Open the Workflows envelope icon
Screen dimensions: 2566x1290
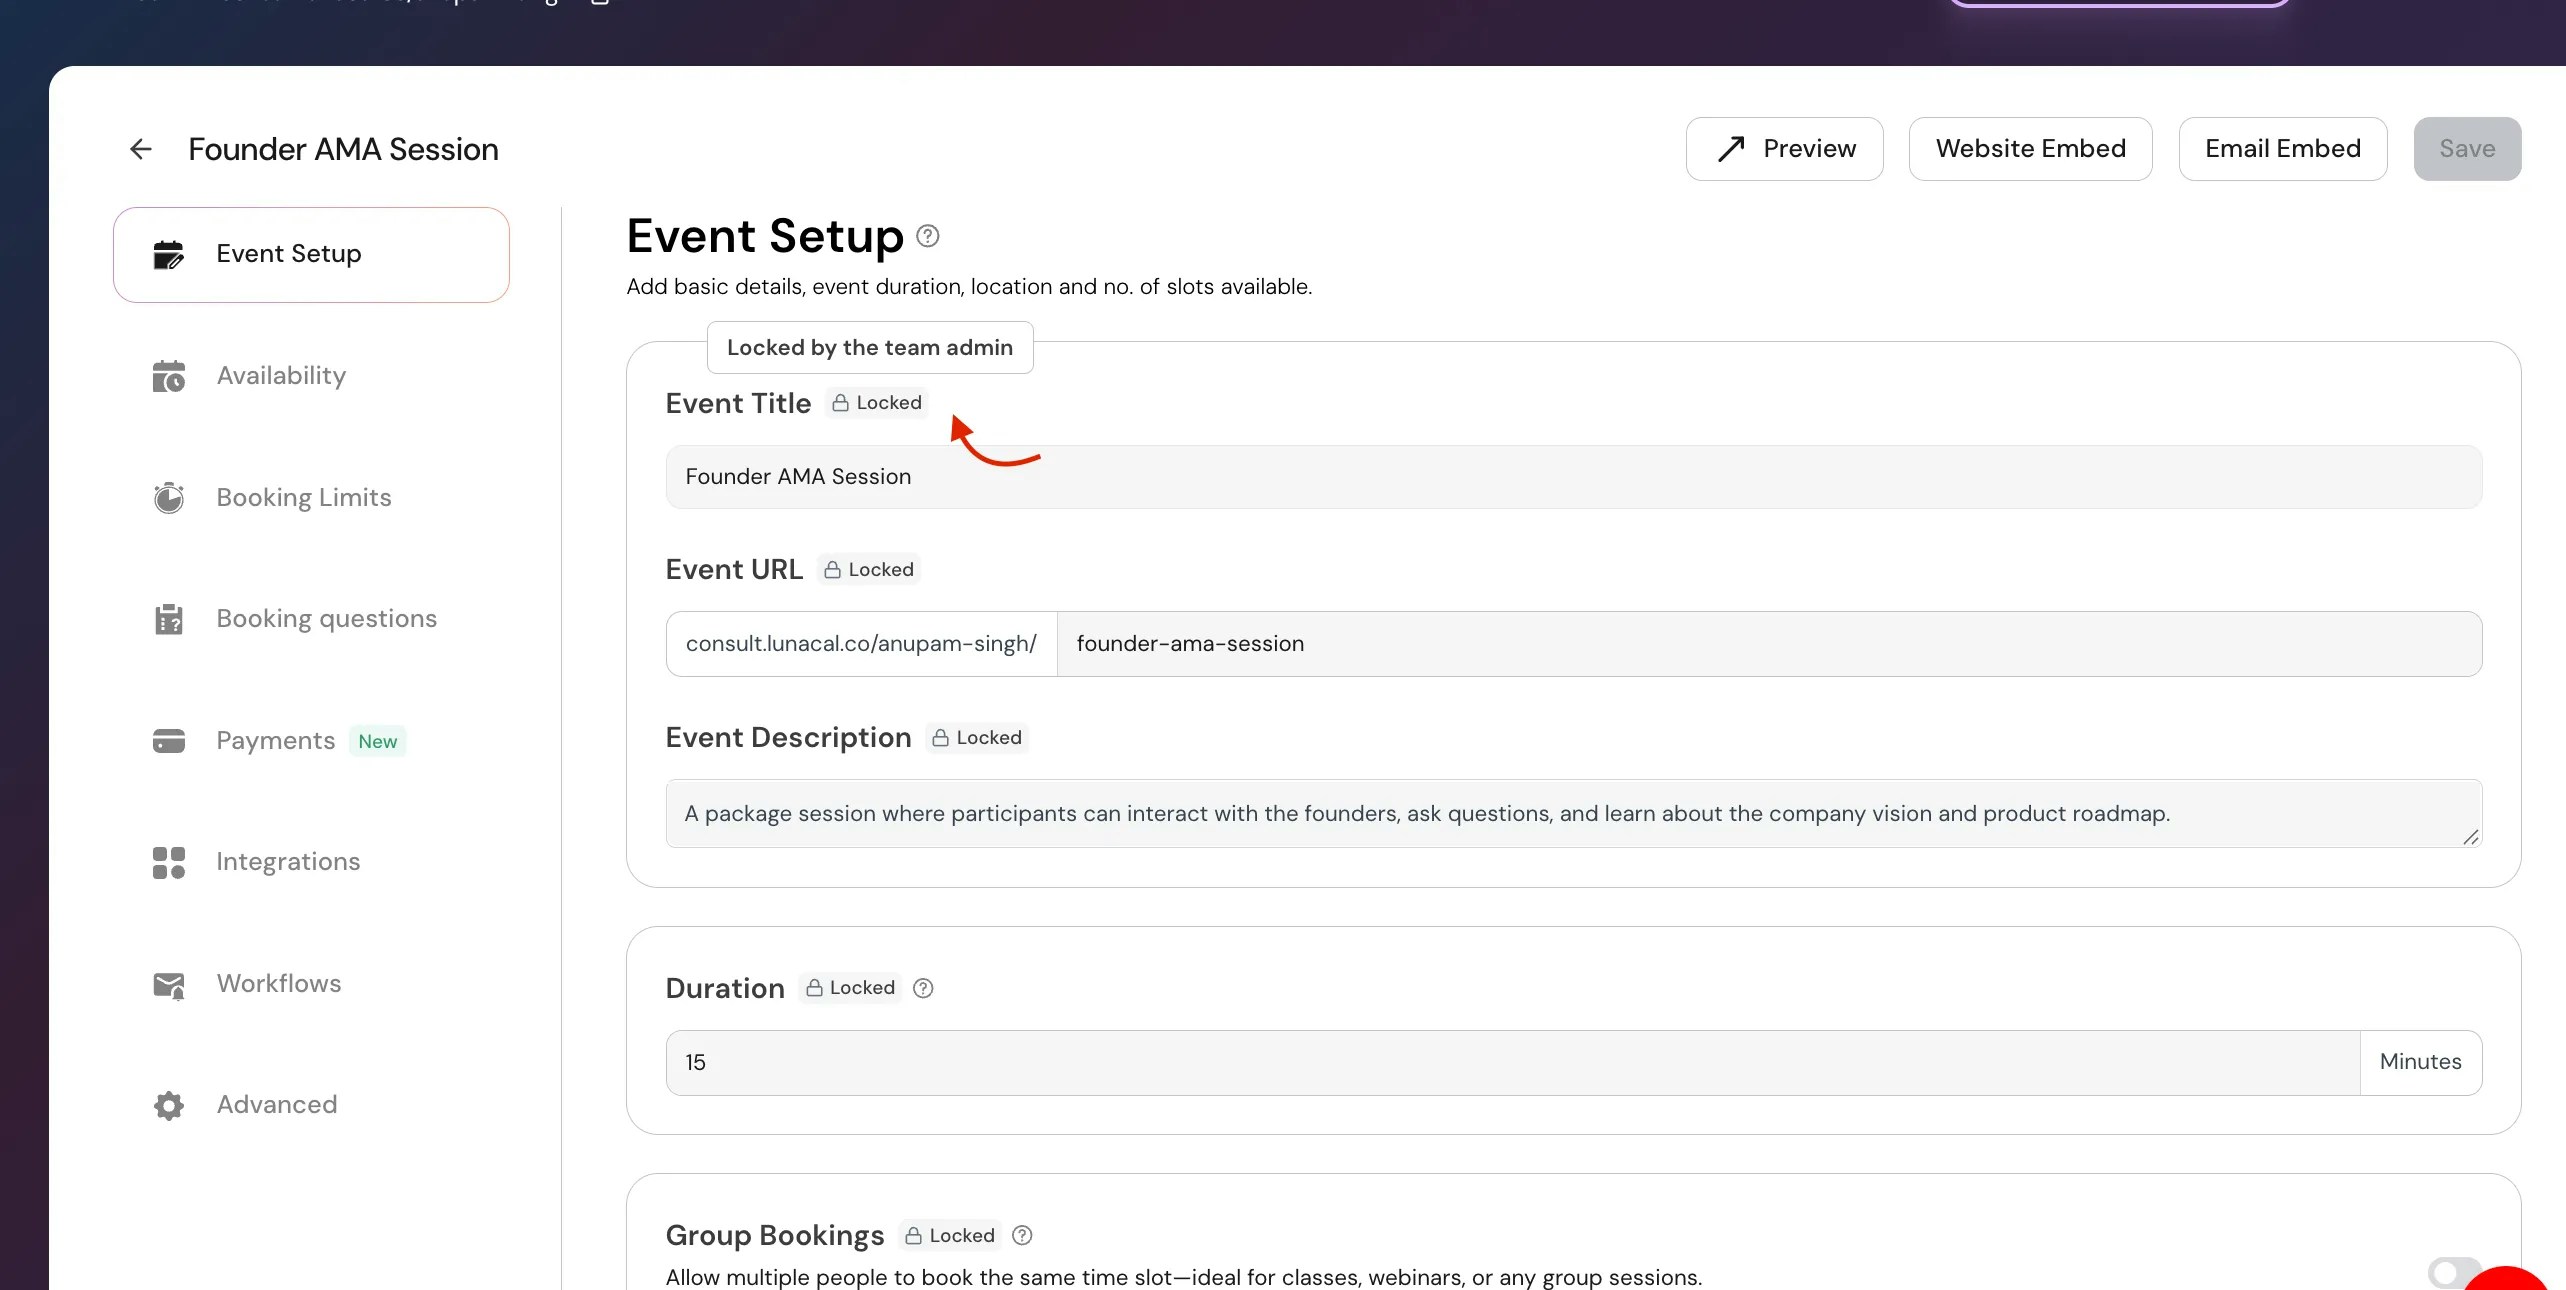click(169, 984)
